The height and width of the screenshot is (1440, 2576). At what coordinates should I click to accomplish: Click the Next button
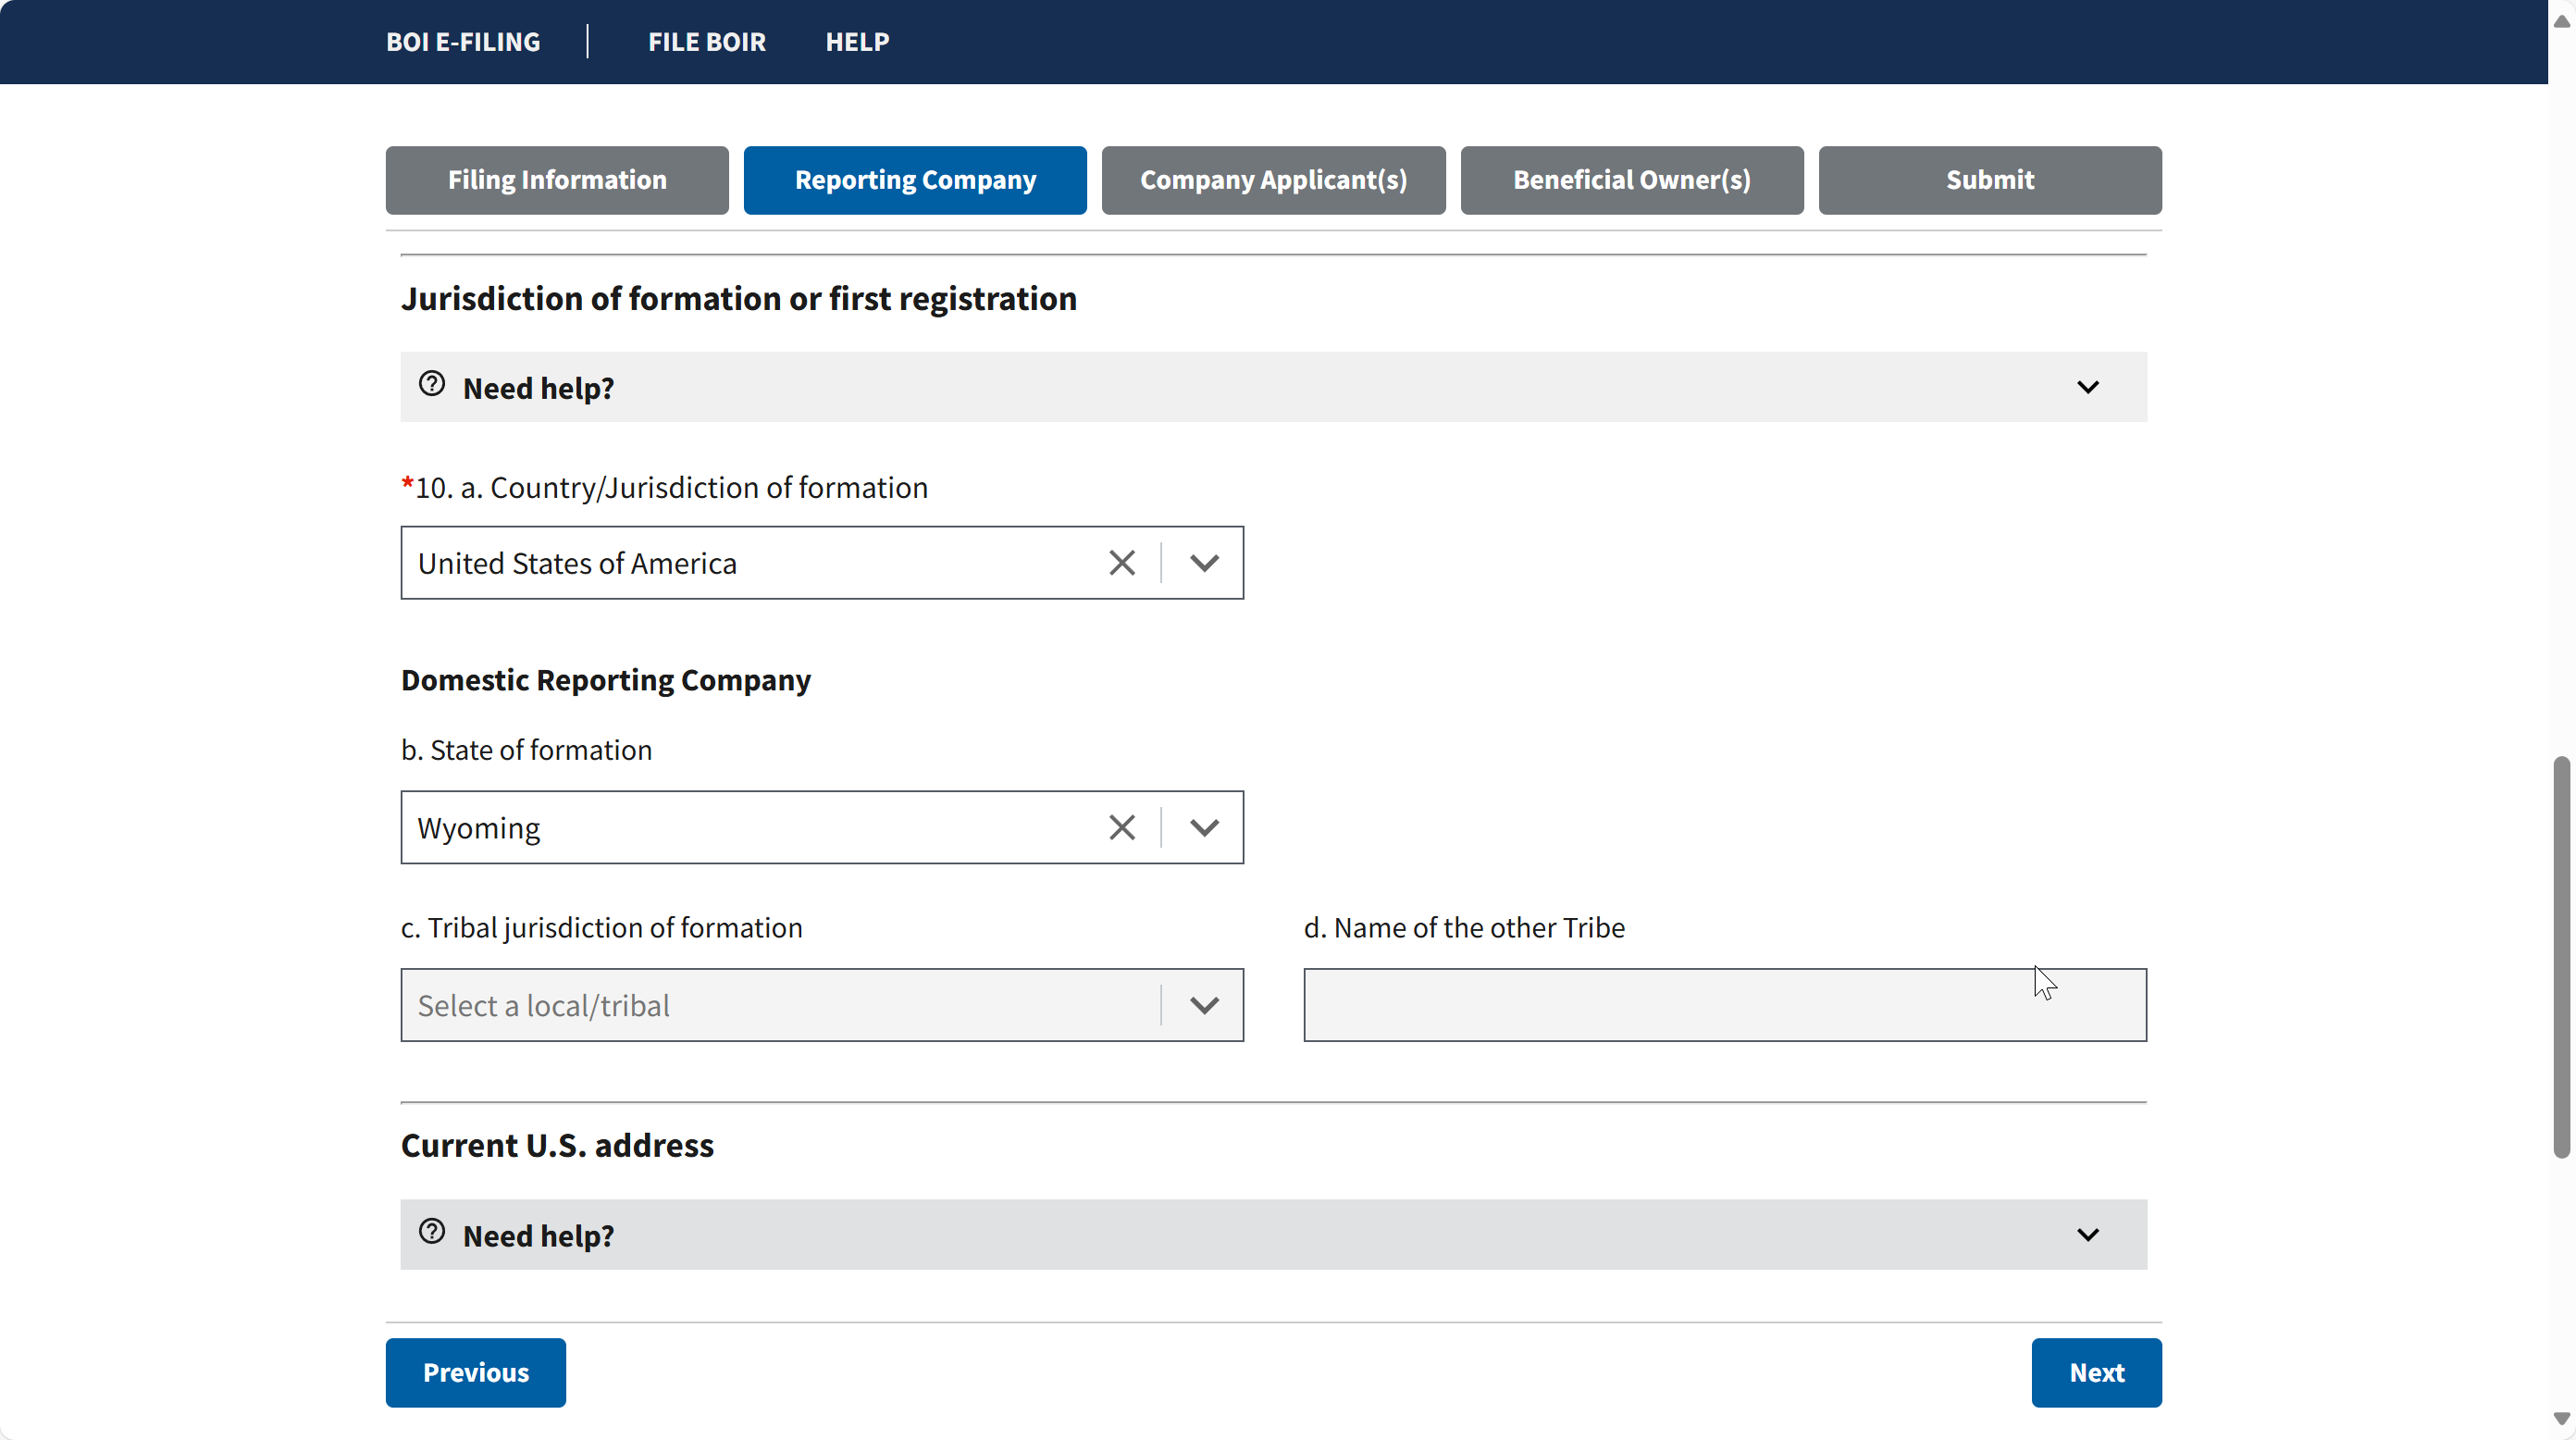click(2096, 1373)
